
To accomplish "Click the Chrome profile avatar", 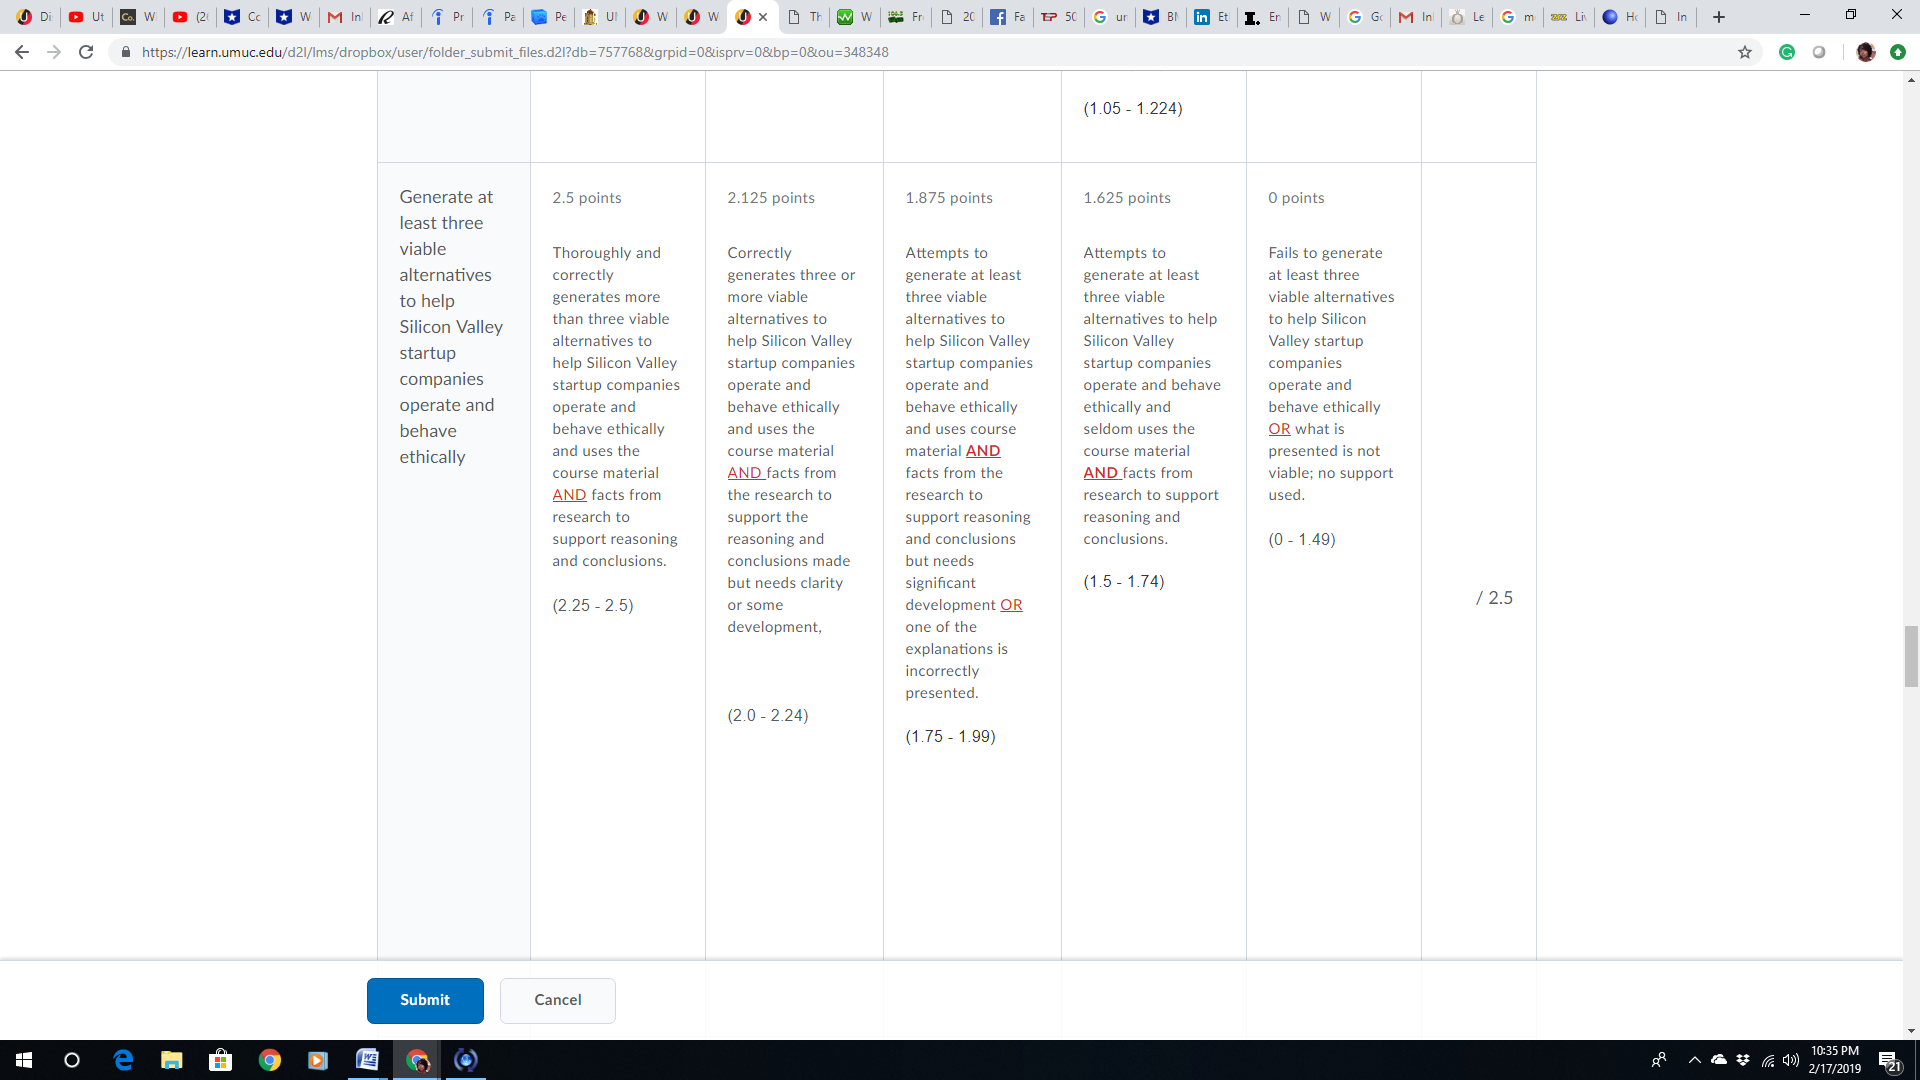I will (1865, 52).
